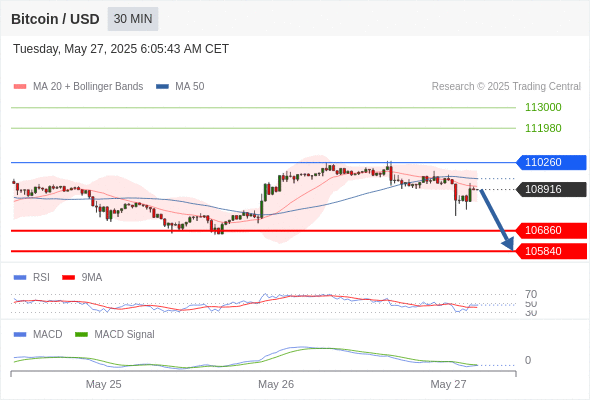Click the 30 MIN timeframe badge
Image resolution: width=590 pixels, height=400 pixels.
tap(133, 19)
